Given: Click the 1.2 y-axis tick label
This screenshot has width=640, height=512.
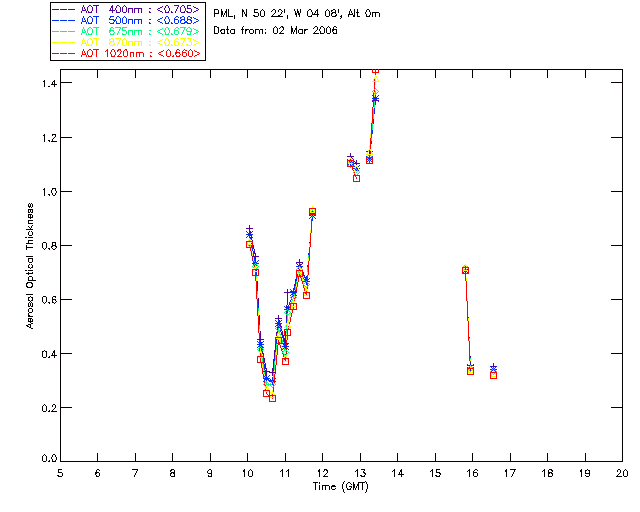Looking at the screenshot, I should pyautogui.click(x=49, y=138).
